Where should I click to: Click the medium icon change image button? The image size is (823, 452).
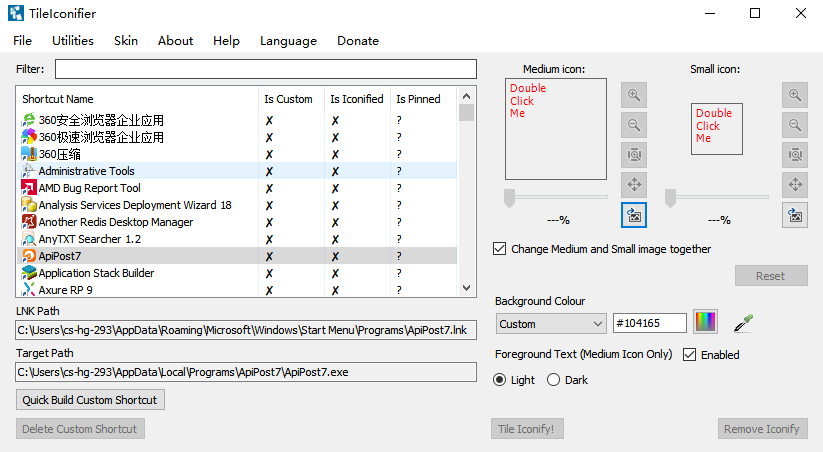click(x=634, y=215)
